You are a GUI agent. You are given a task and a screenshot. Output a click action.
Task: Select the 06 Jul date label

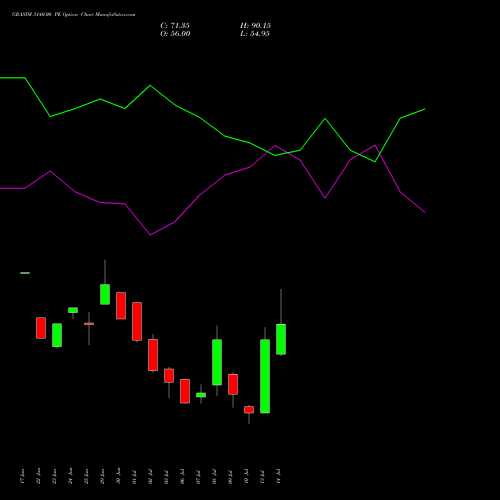[182, 476]
